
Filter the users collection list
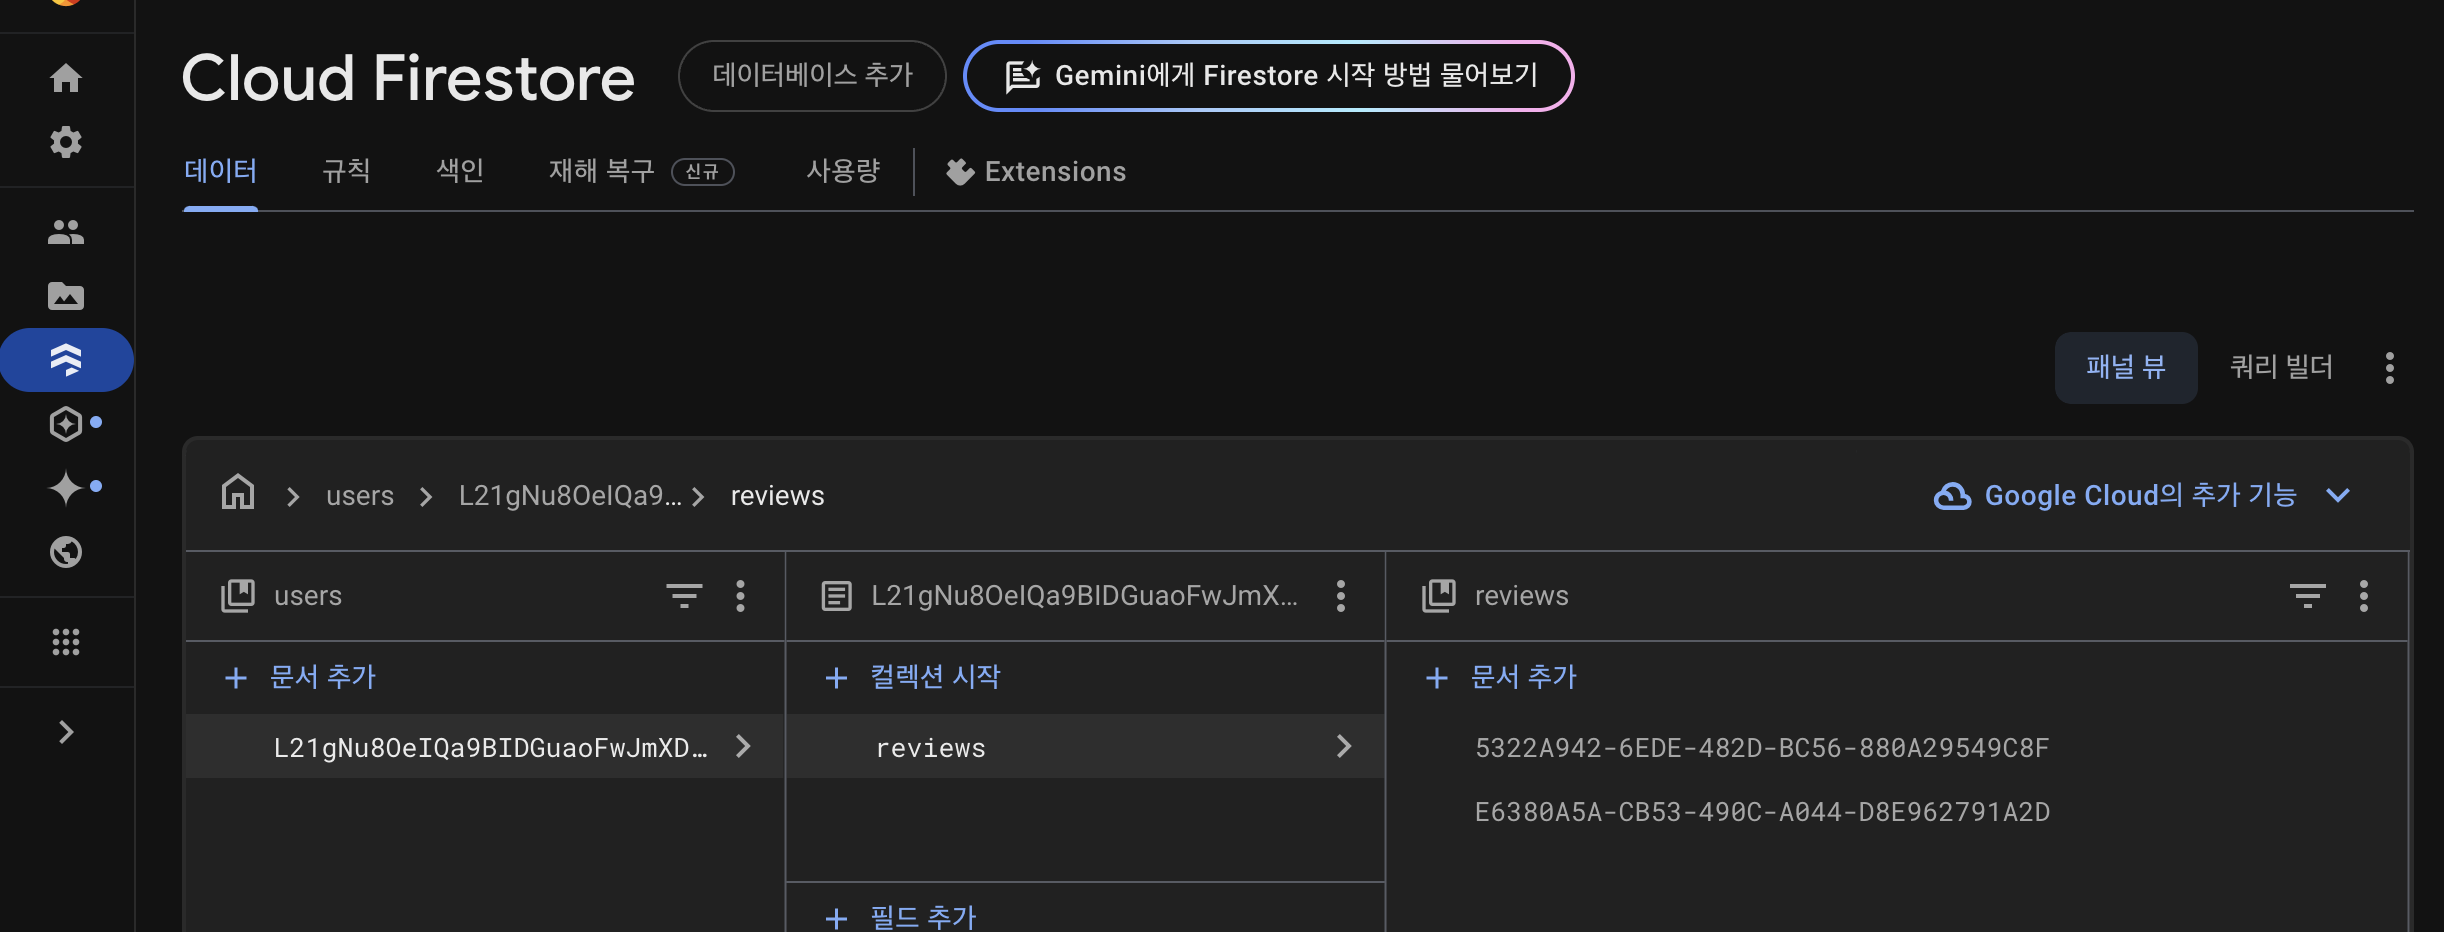point(684,596)
